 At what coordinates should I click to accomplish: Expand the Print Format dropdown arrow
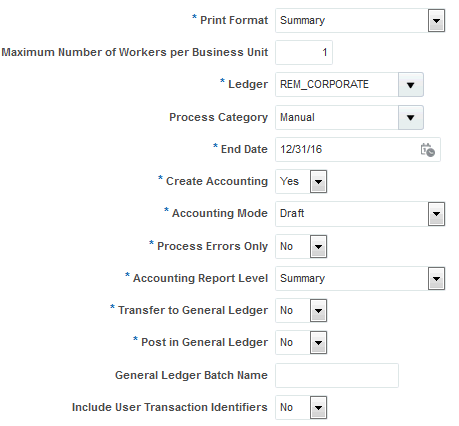click(436, 21)
